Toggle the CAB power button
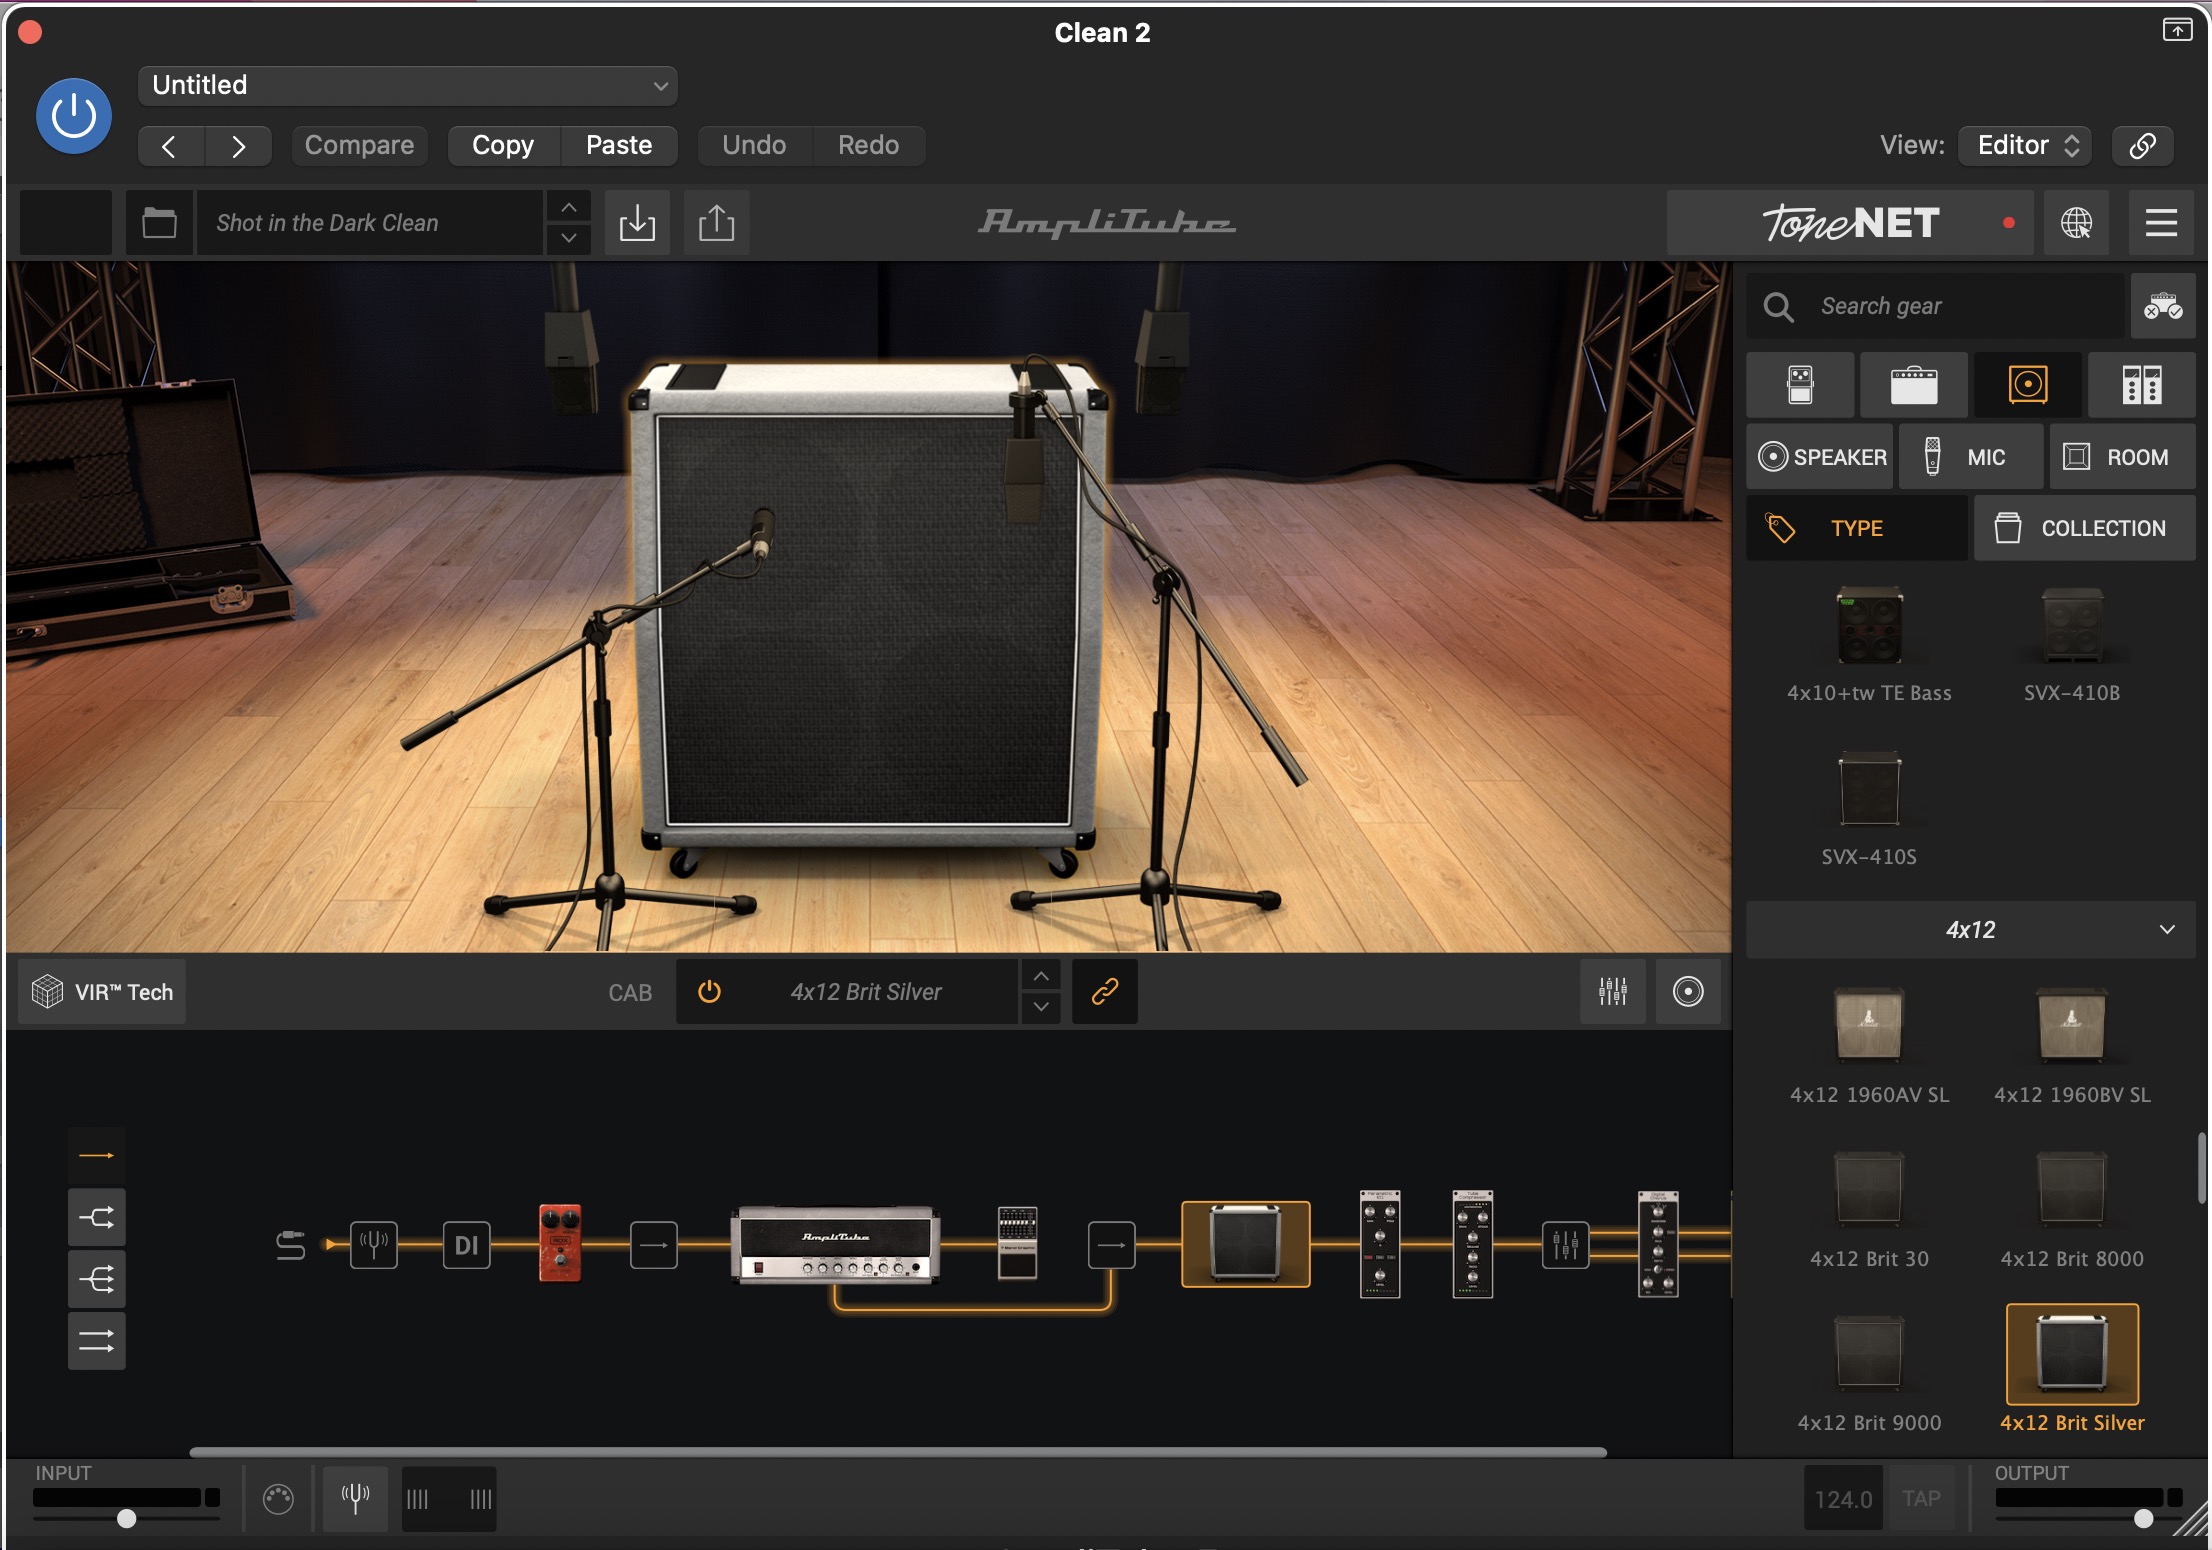 click(709, 992)
